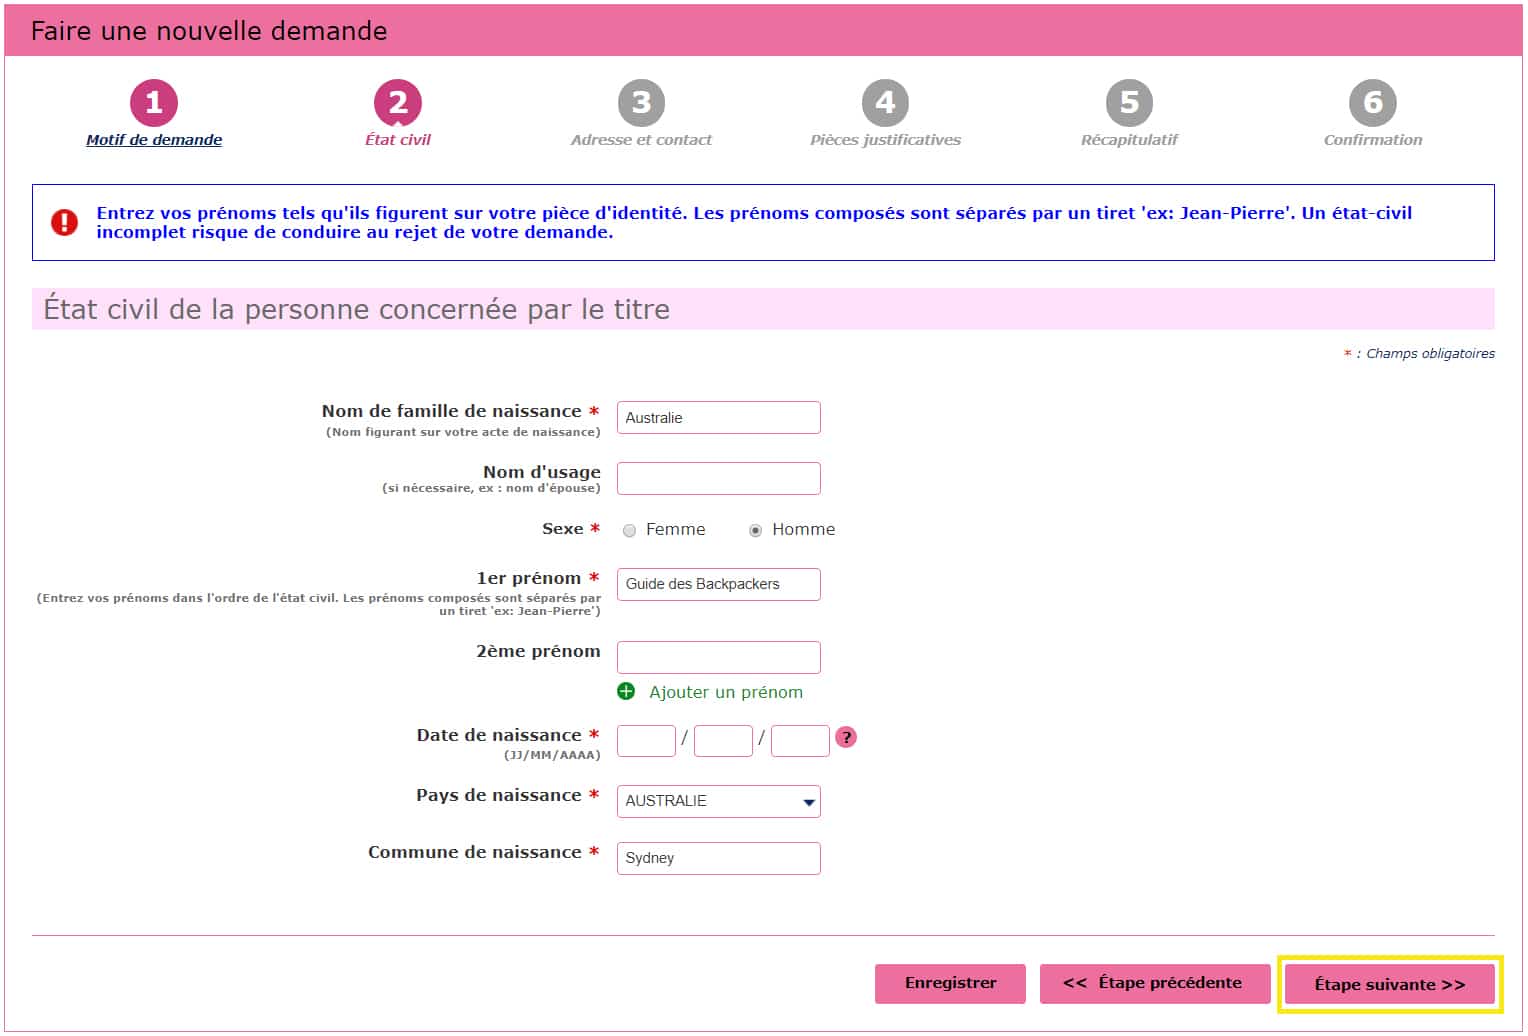Click the Adresse et contact step label
The image size is (1528, 1036).
[x=641, y=140]
